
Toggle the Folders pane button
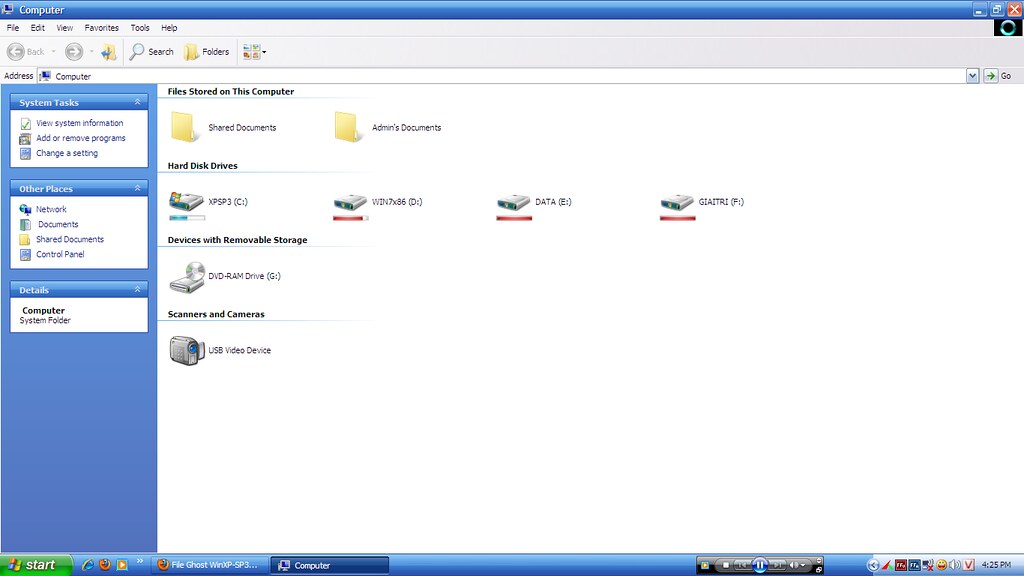[206, 52]
